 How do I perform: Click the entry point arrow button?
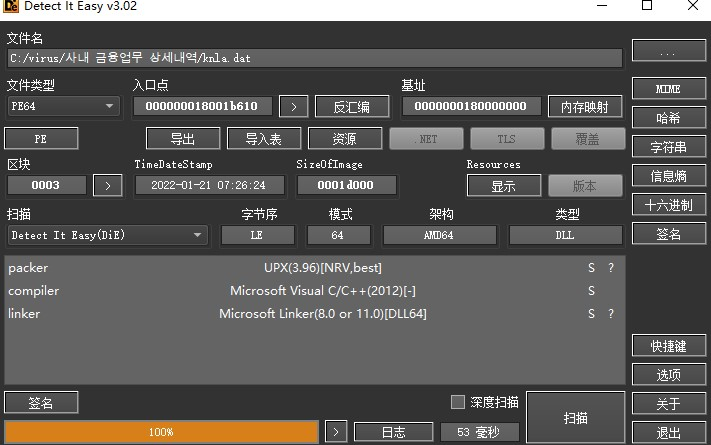[x=293, y=107]
